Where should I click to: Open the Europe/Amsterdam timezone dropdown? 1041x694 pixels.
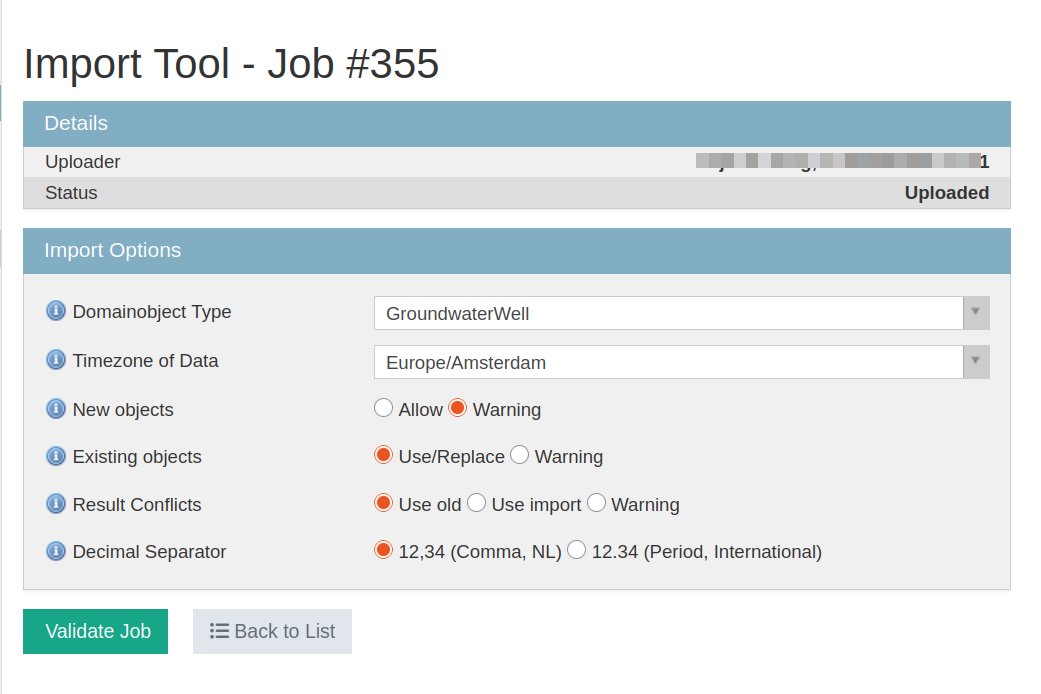(x=681, y=362)
